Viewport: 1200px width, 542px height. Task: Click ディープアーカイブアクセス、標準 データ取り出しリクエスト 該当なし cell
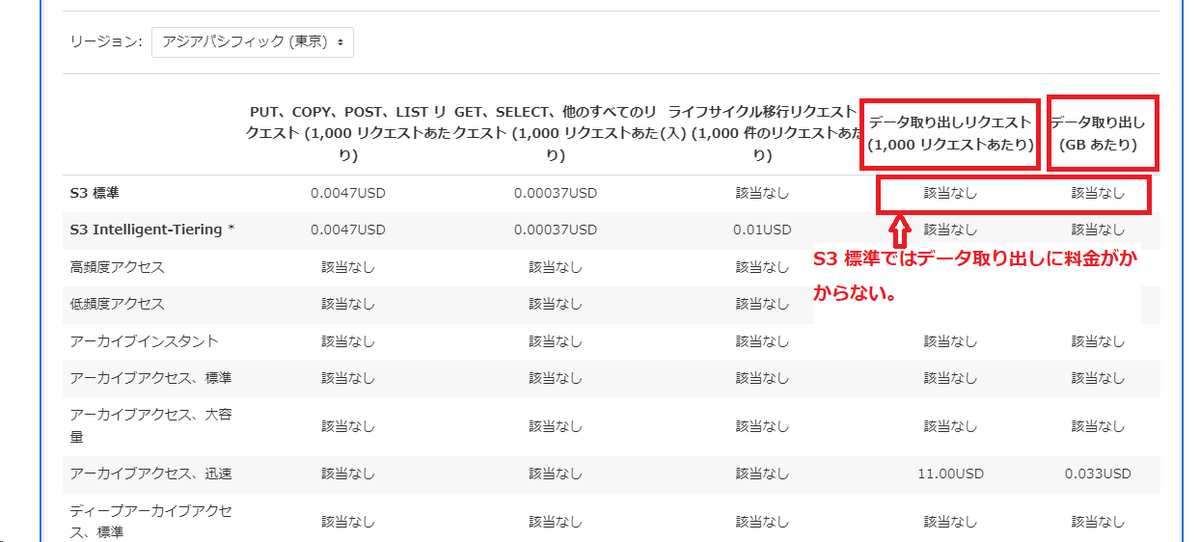click(950, 521)
